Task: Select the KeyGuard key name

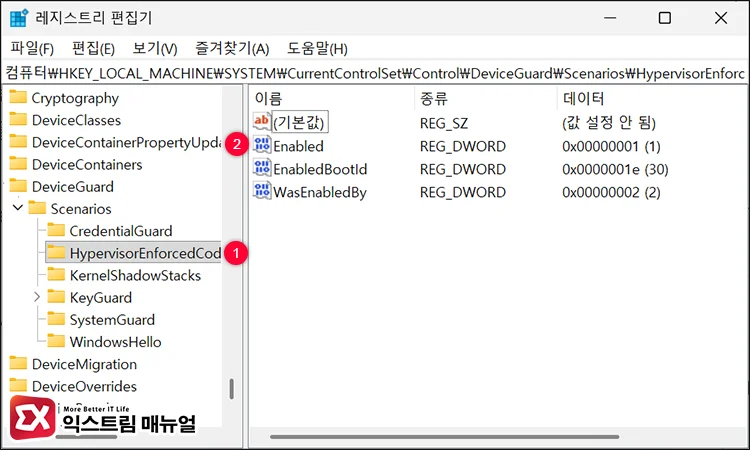Action: point(100,297)
